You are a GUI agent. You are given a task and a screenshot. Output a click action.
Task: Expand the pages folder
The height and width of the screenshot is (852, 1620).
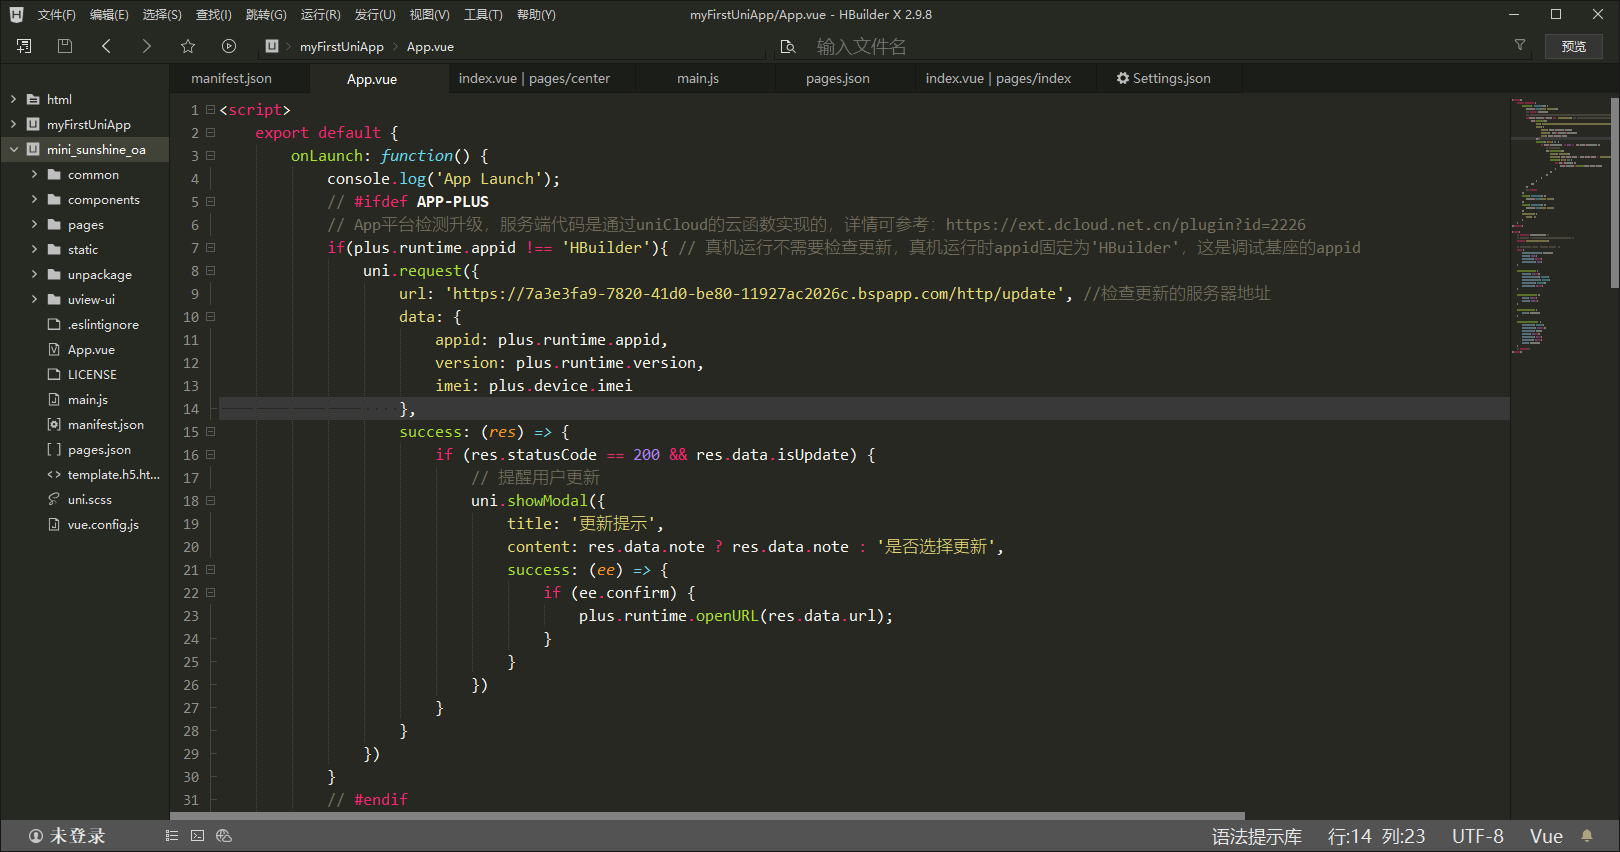pyautogui.click(x=34, y=224)
